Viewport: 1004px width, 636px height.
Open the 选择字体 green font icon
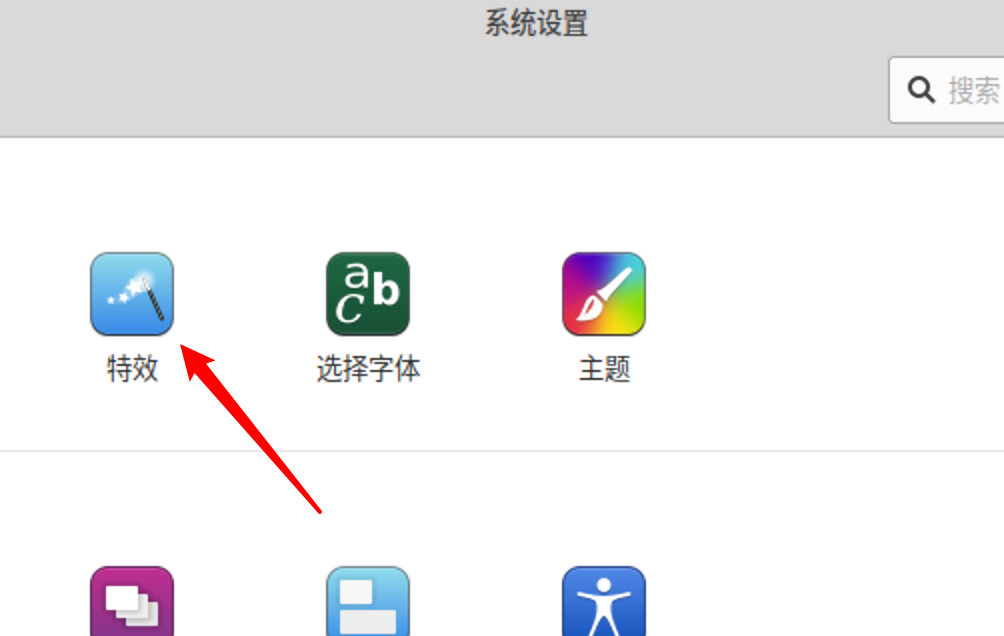[x=368, y=294]
